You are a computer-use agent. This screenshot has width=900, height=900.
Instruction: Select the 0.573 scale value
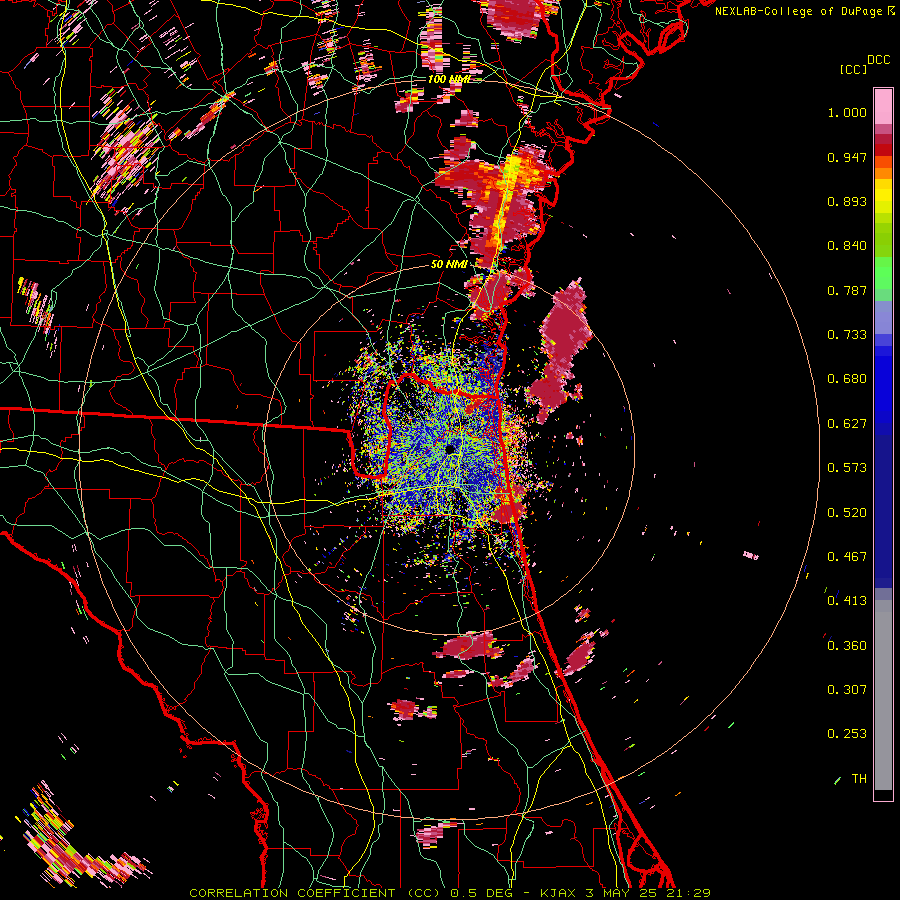pyautogui.click(x=847, y=468)
